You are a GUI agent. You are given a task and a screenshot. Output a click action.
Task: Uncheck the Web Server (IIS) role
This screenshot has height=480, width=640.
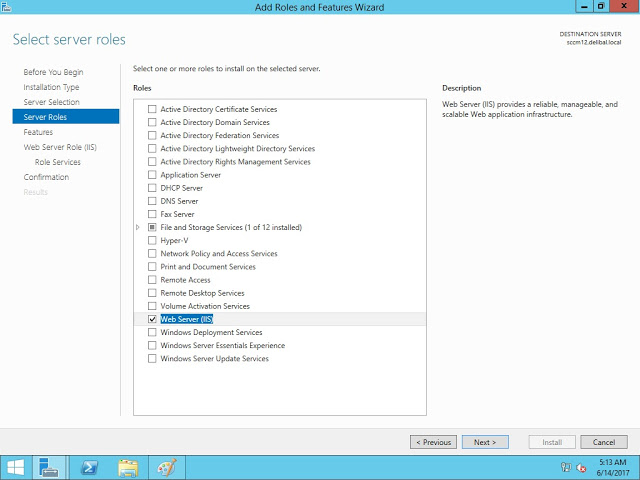tap(152, 319)
